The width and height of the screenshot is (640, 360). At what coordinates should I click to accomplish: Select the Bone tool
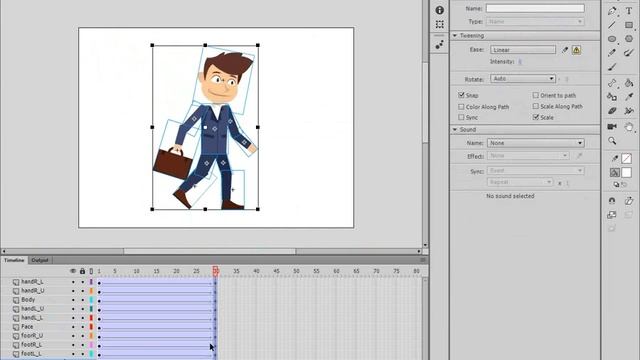[x=612, y=83]
